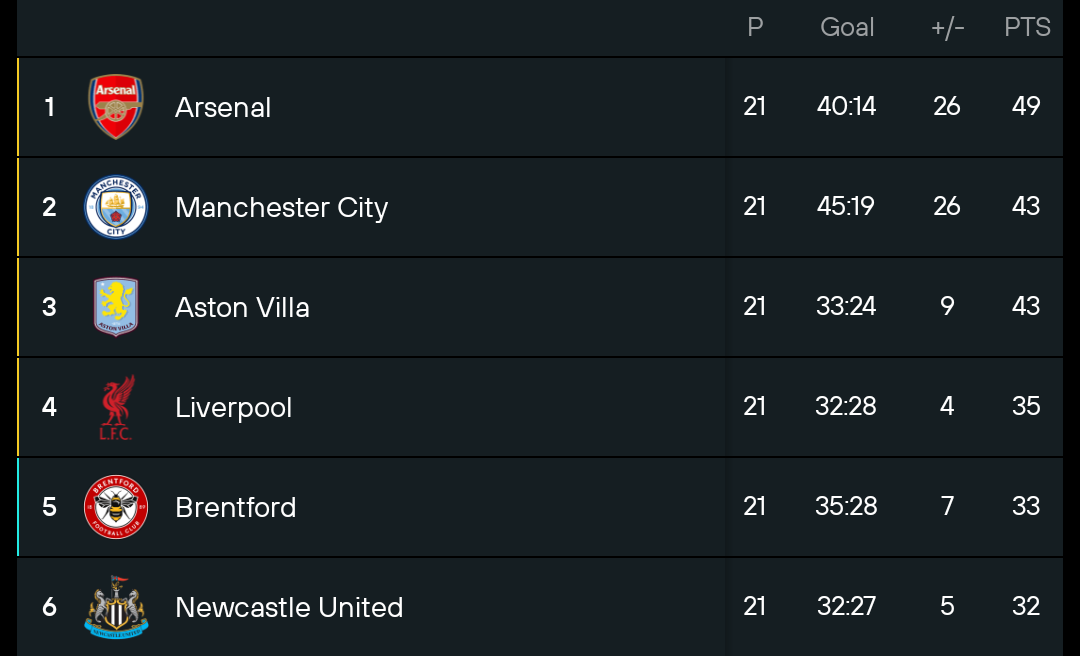Select Arsenal's 49 points cell
This screenshot has height=656, width=1080.
pyautogui.click(x=1026, y=106)
